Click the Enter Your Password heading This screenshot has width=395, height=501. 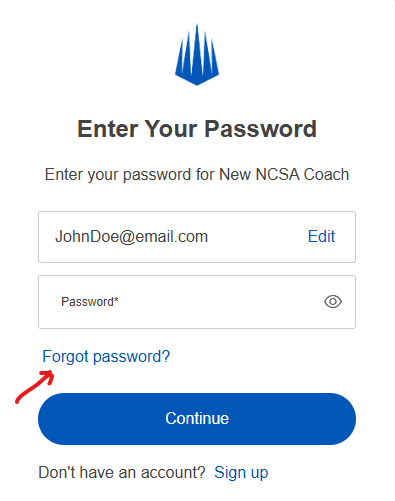point(197,129)
